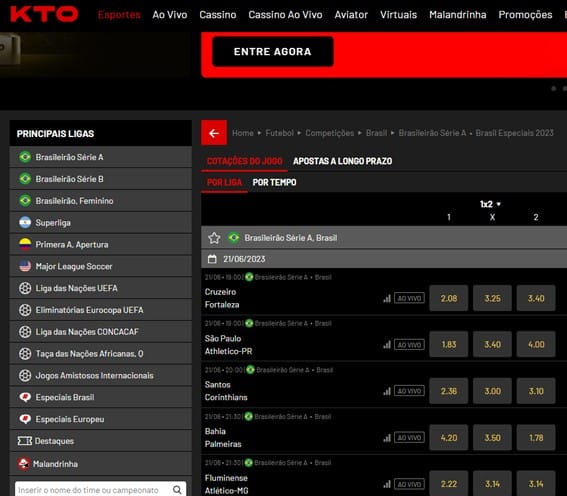Image resolution: width=567 pixels, height=496 pixels.
Task: Click Competições in the breadcrumb
Action: [330, 133]
